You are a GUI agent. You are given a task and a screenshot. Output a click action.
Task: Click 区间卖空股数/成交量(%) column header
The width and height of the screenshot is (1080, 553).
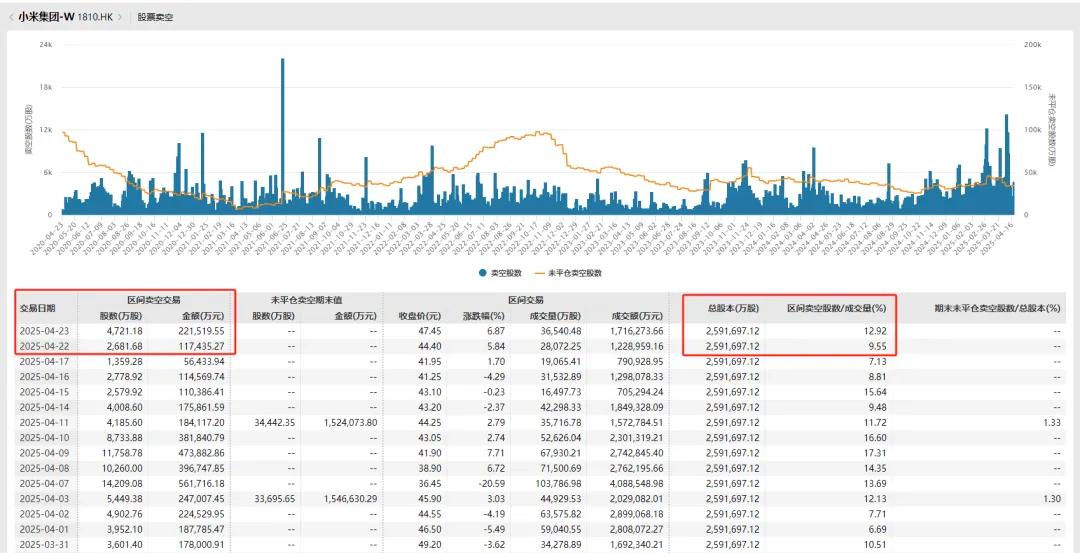click(835, 309)
